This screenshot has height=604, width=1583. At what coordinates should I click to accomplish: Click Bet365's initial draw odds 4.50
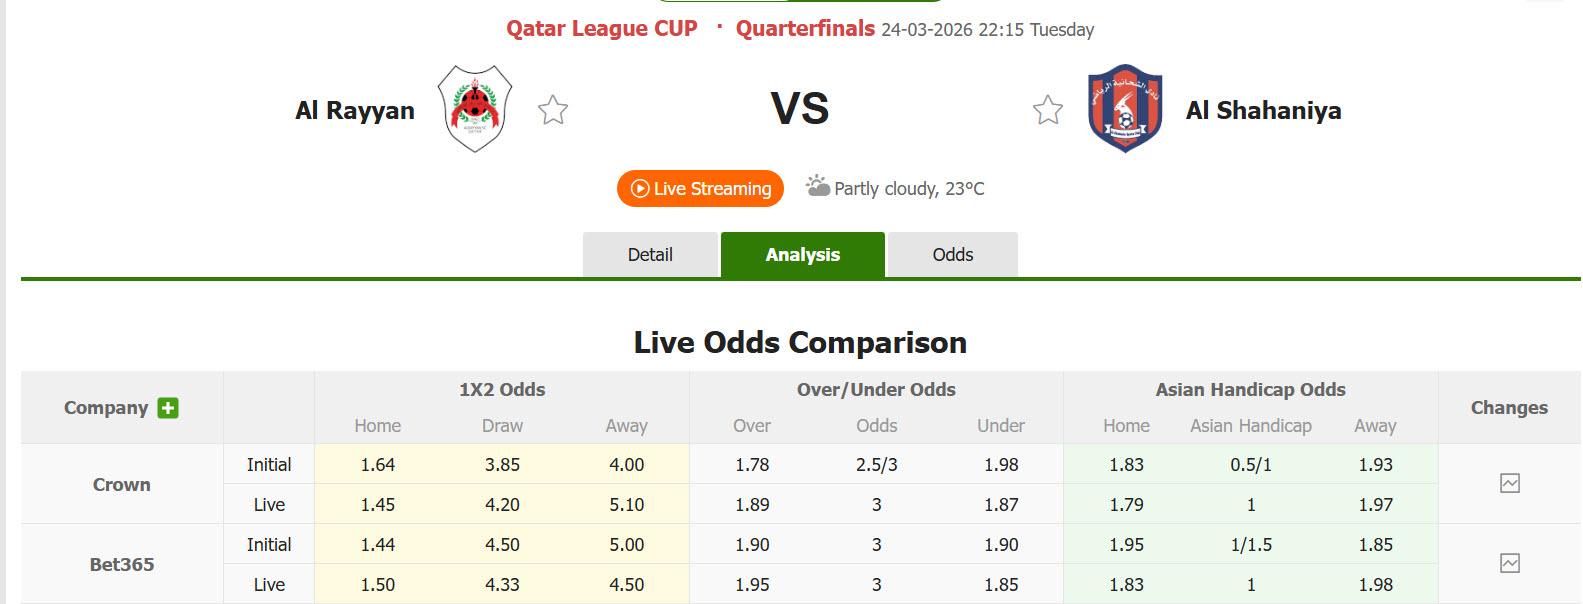click(x=502, y=545)
